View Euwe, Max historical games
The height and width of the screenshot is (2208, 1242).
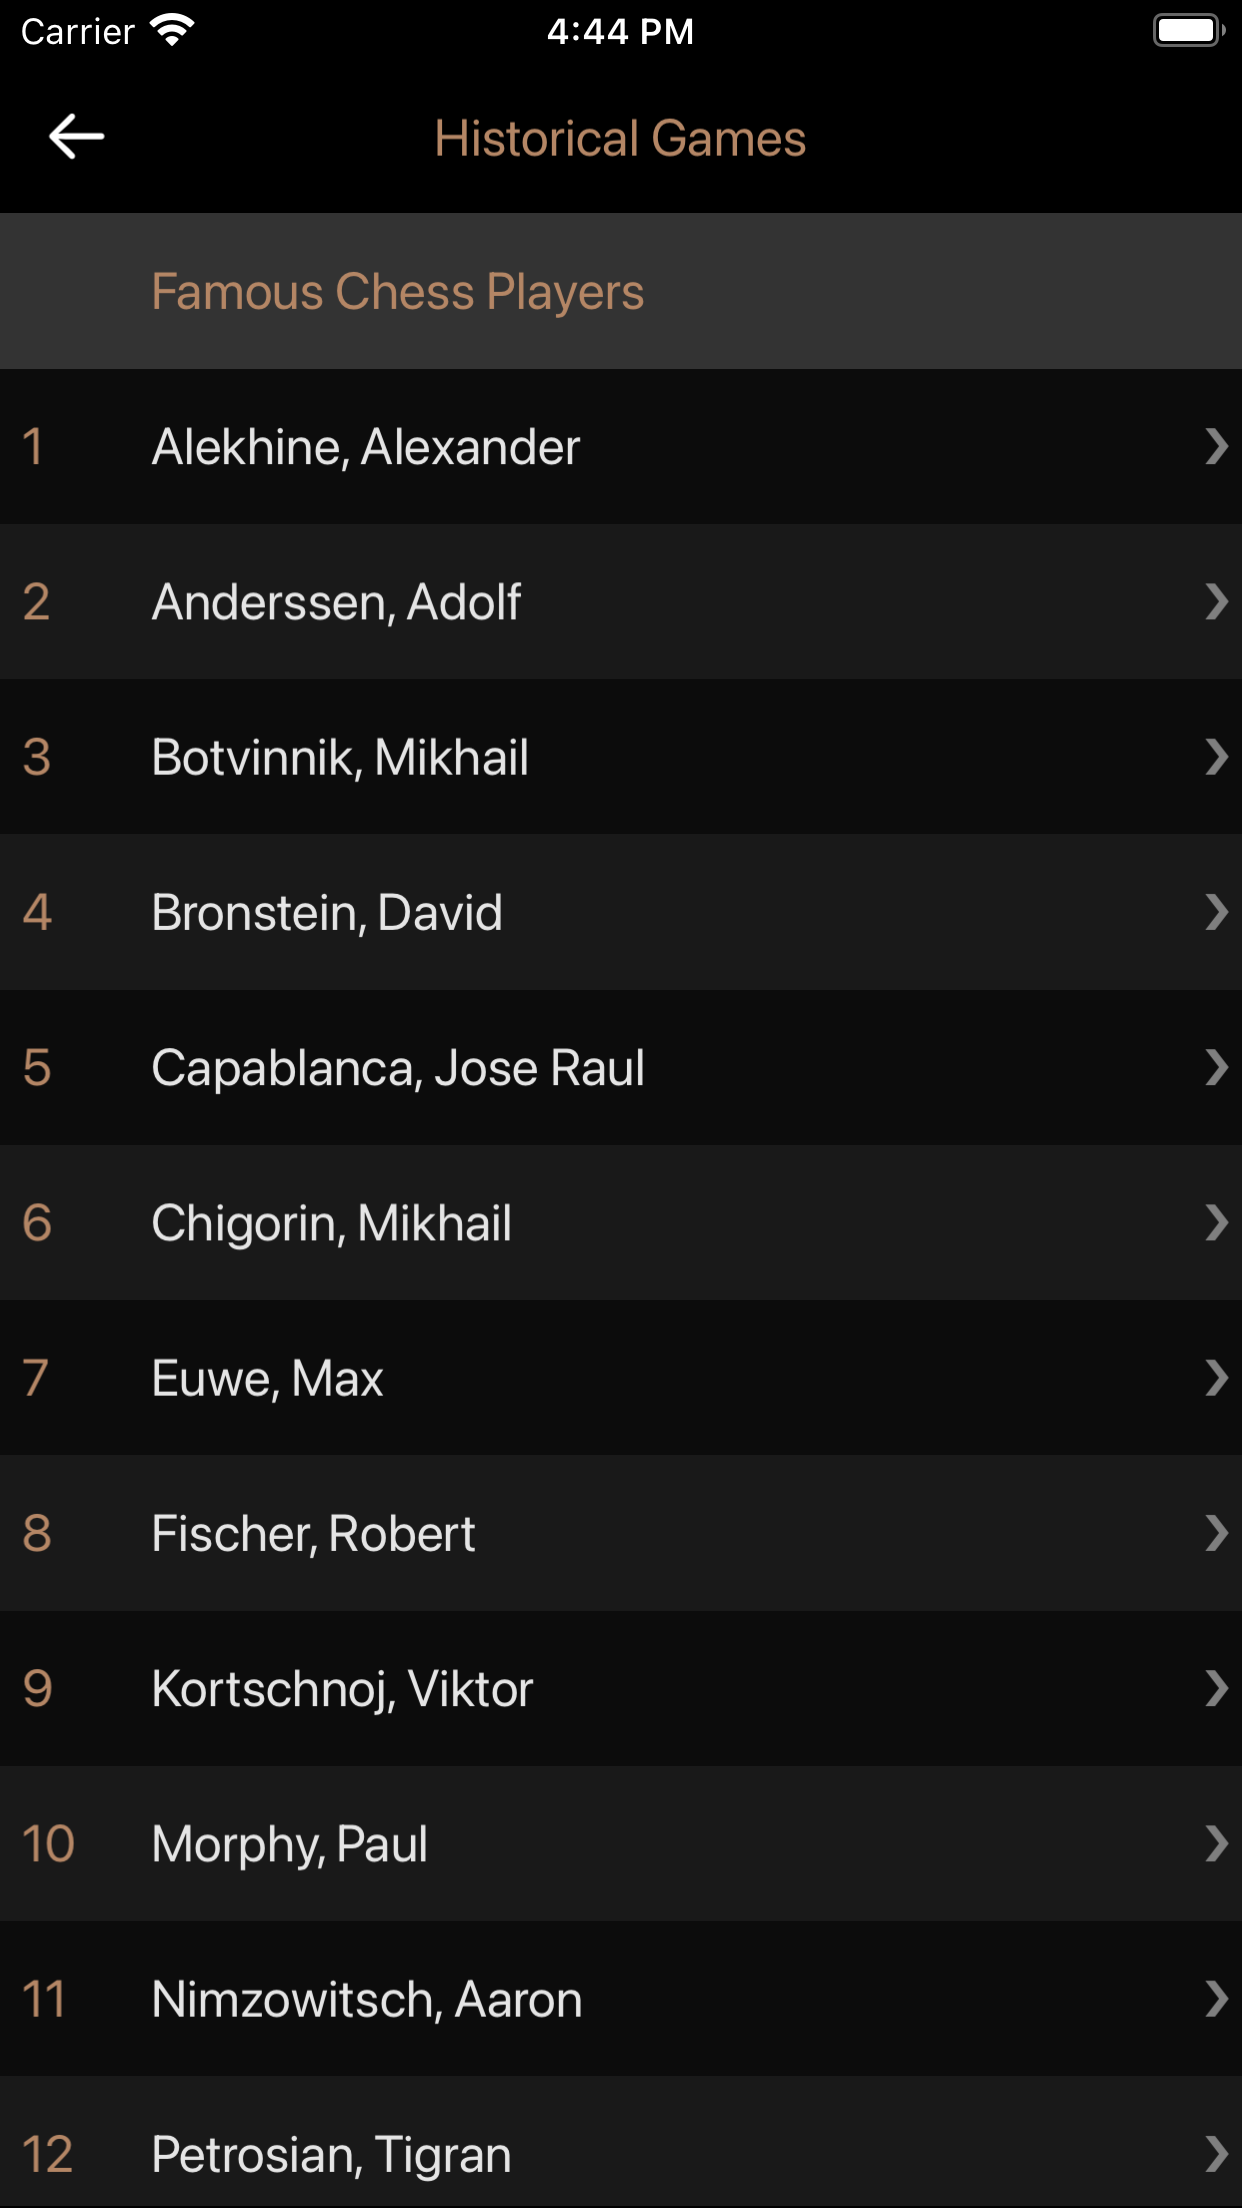[x=621, y=1378]
